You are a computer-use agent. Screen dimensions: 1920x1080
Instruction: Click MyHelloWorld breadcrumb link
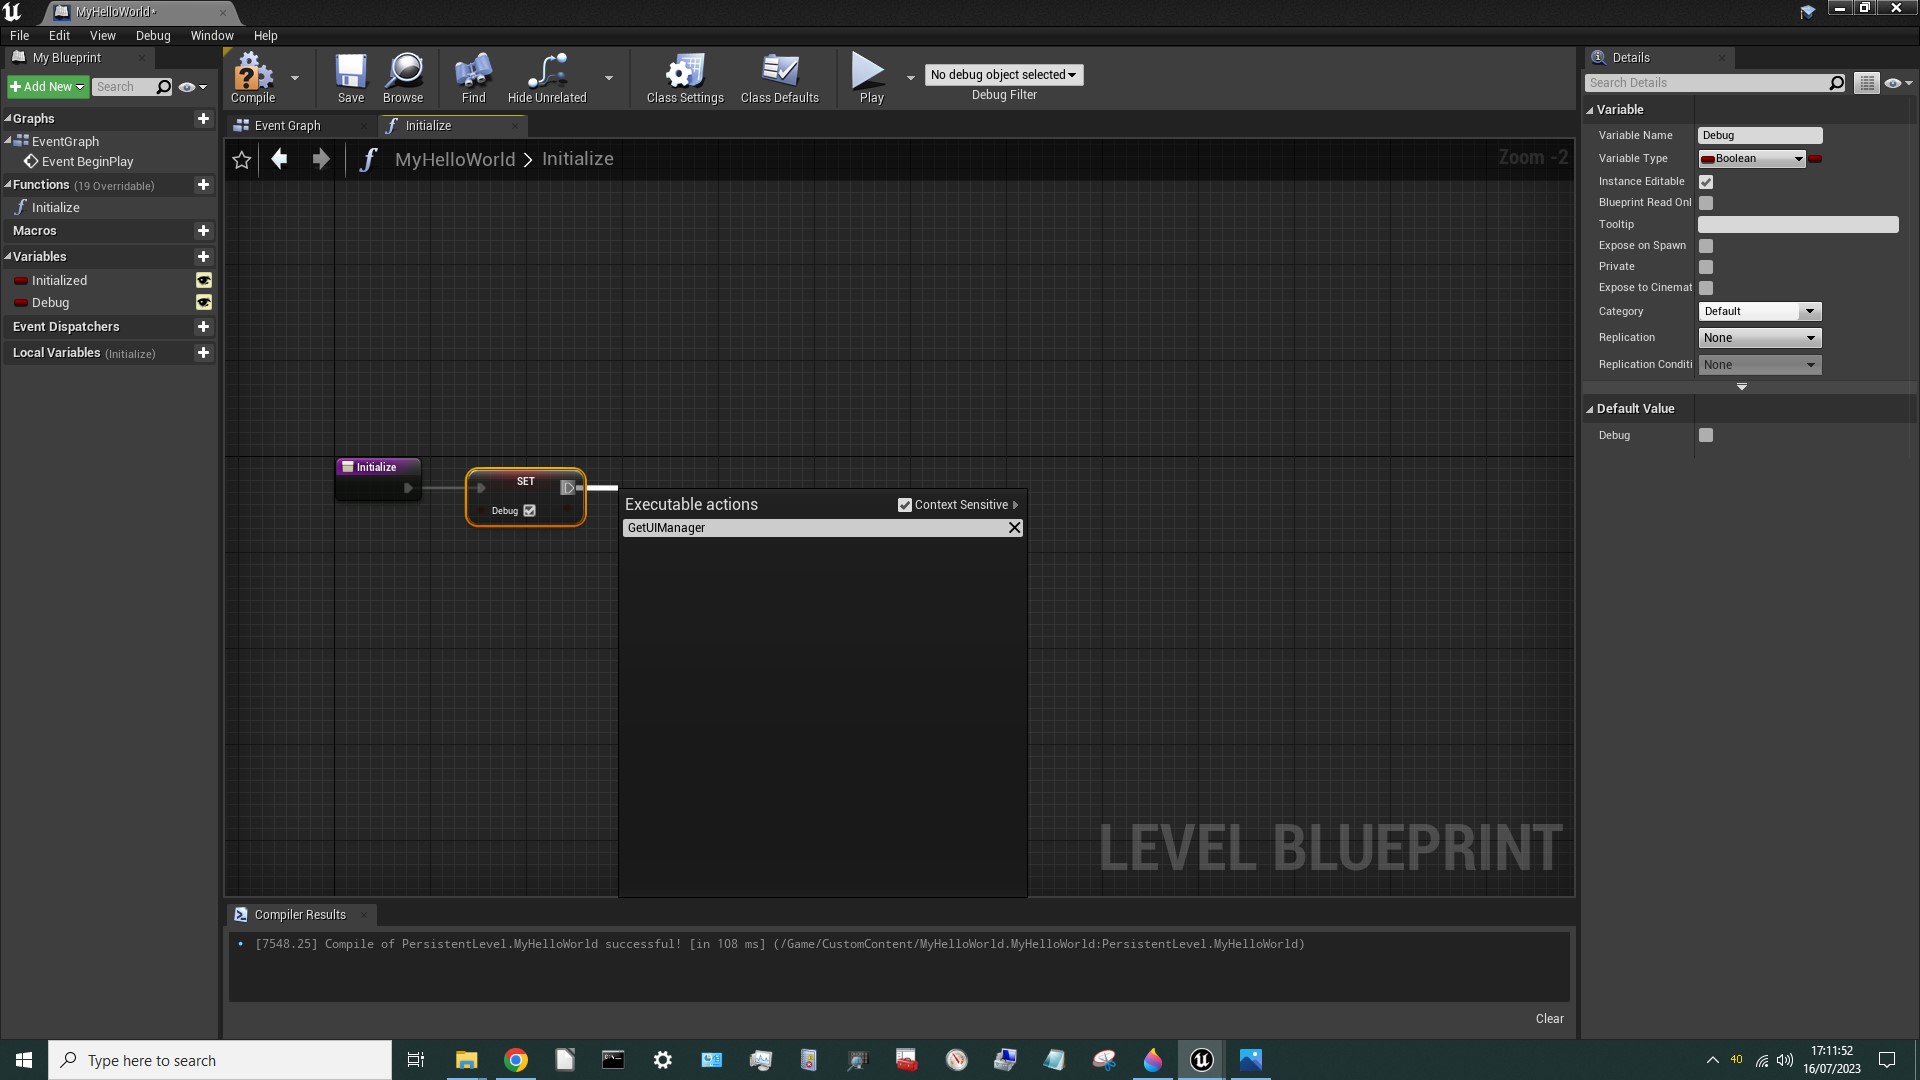pyautogui.click(x=455, y=159)
